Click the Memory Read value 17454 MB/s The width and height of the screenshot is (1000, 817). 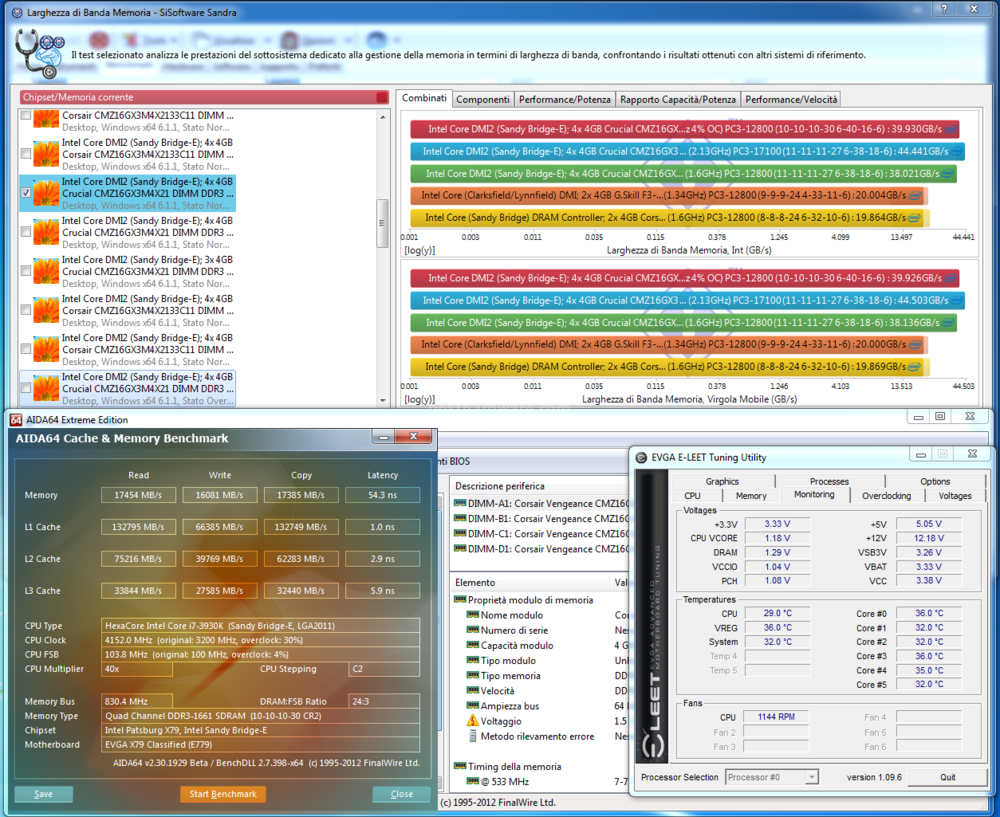[x=138, y=495]
